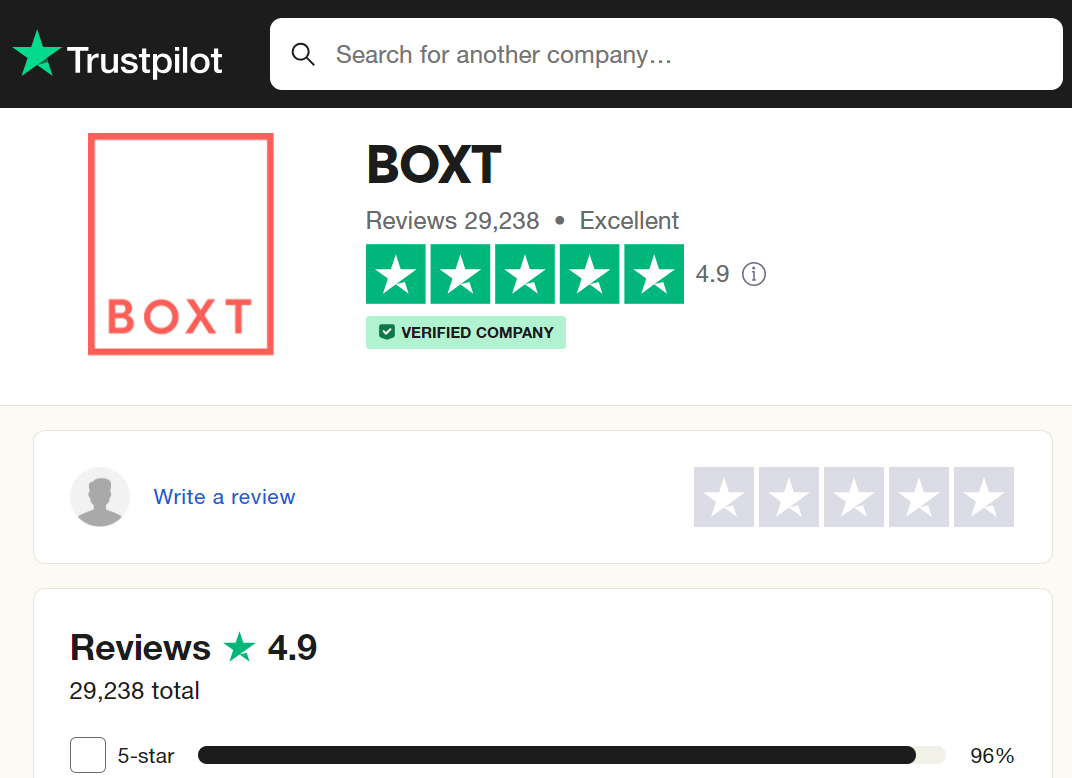The image size is (1072, 778).
Task: Focus the 'Search for another company' field
Action: click(x=680, y=54)
